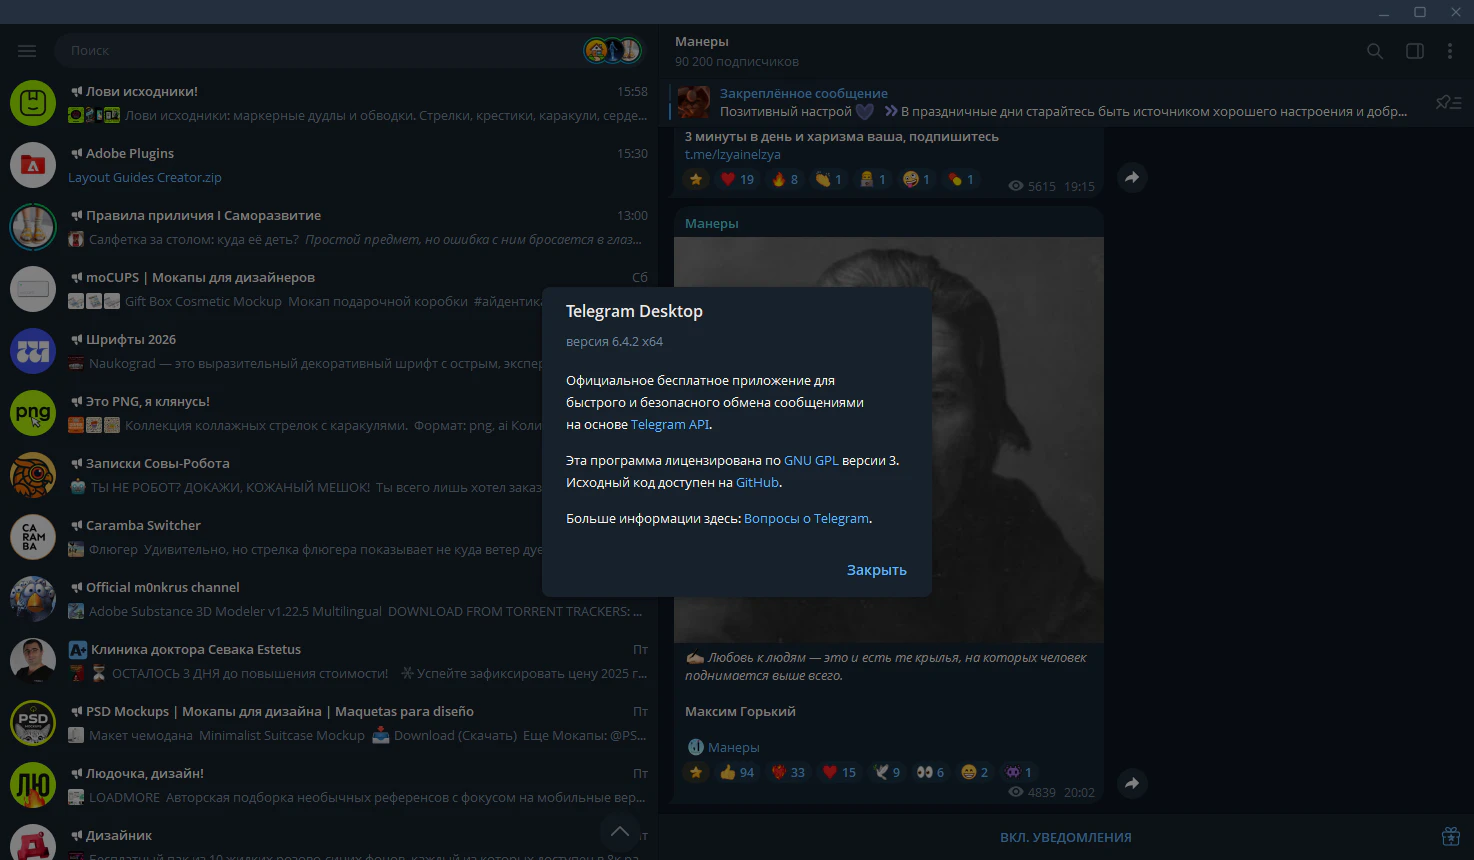Open the t.me/lzyainelzya link
Image resolution: width=1474 pixels, height=860 pixels.
click(733, 155)
